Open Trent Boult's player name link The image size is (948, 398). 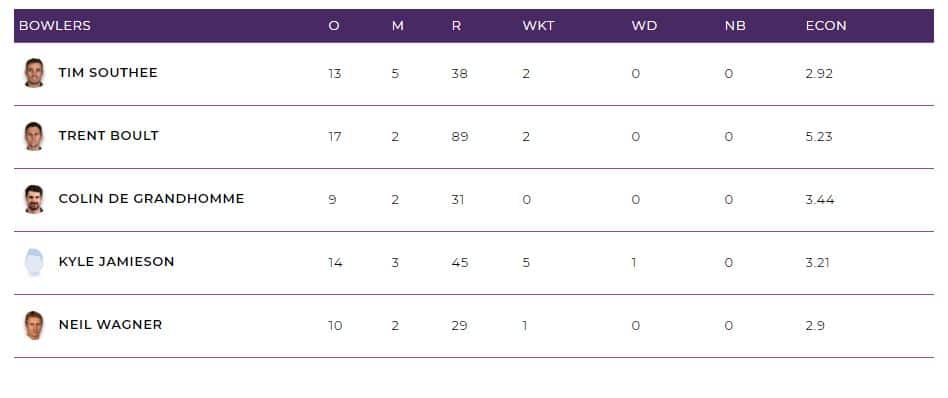(x=109, y=135)
